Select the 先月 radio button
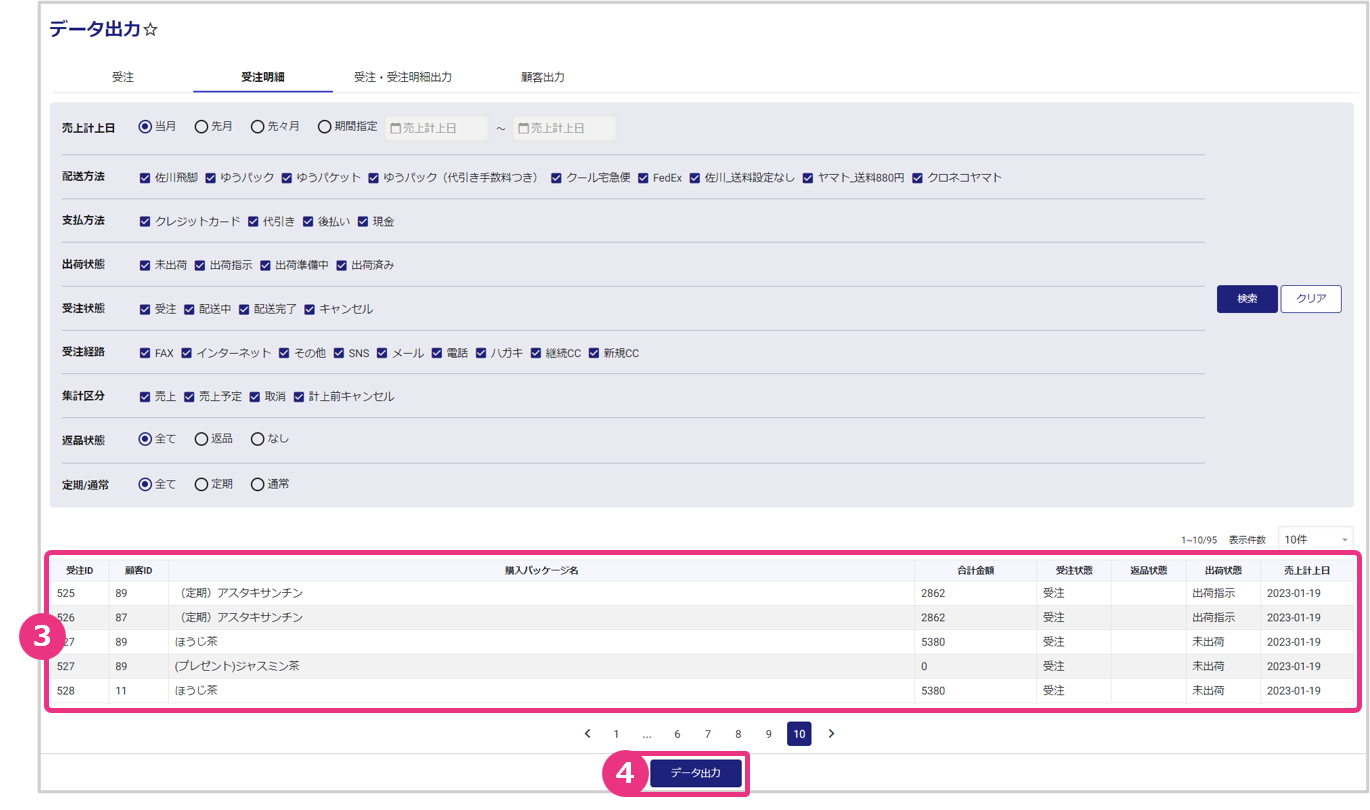 click(201, 127)
